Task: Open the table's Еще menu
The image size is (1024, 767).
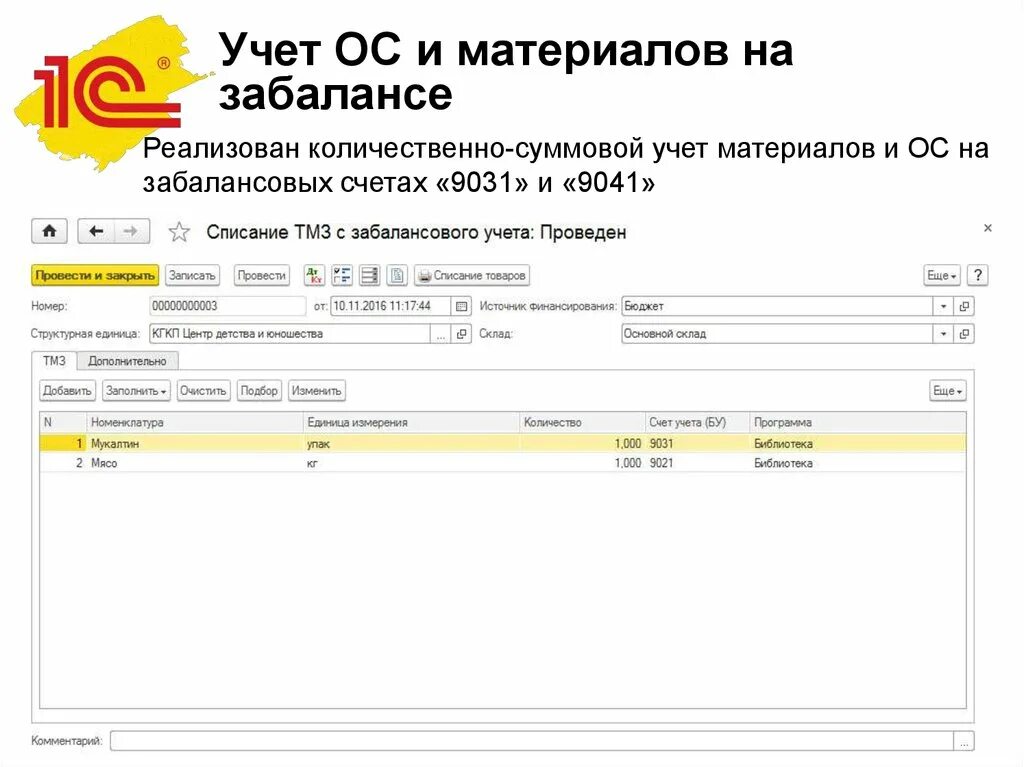Action: (948, 391)
